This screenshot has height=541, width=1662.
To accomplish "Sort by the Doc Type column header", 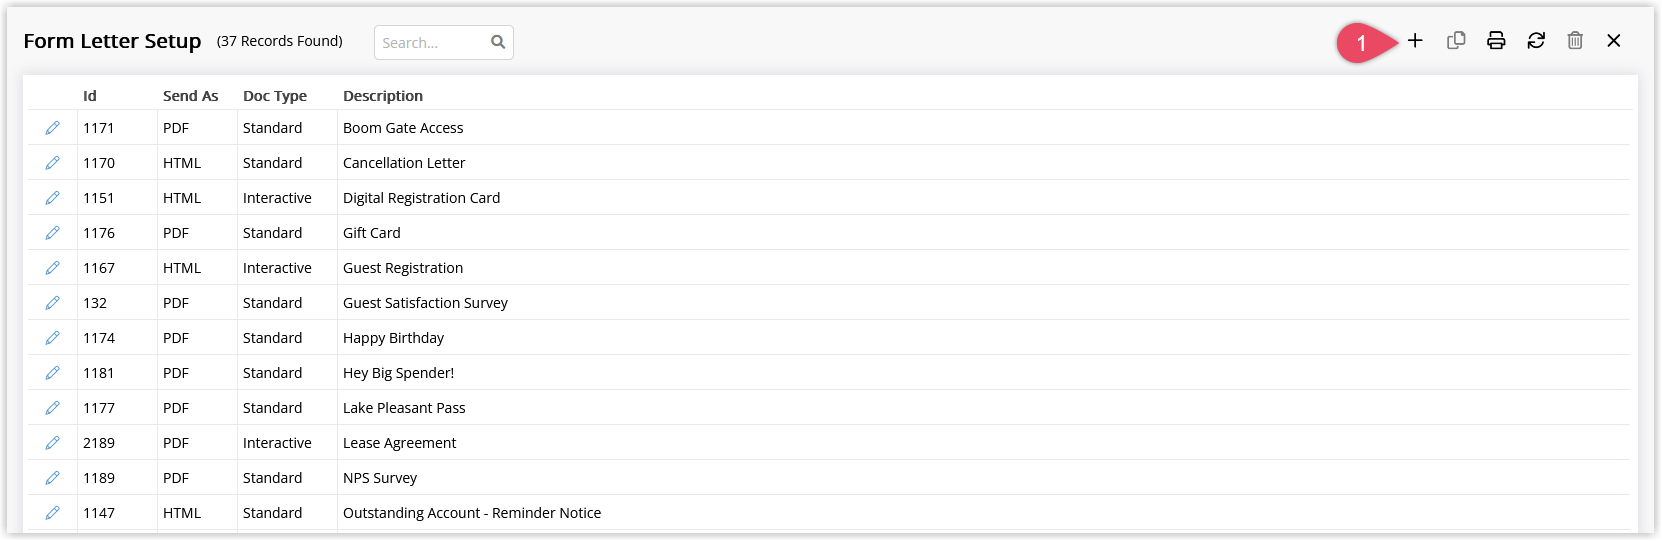I will click(275, 96).
